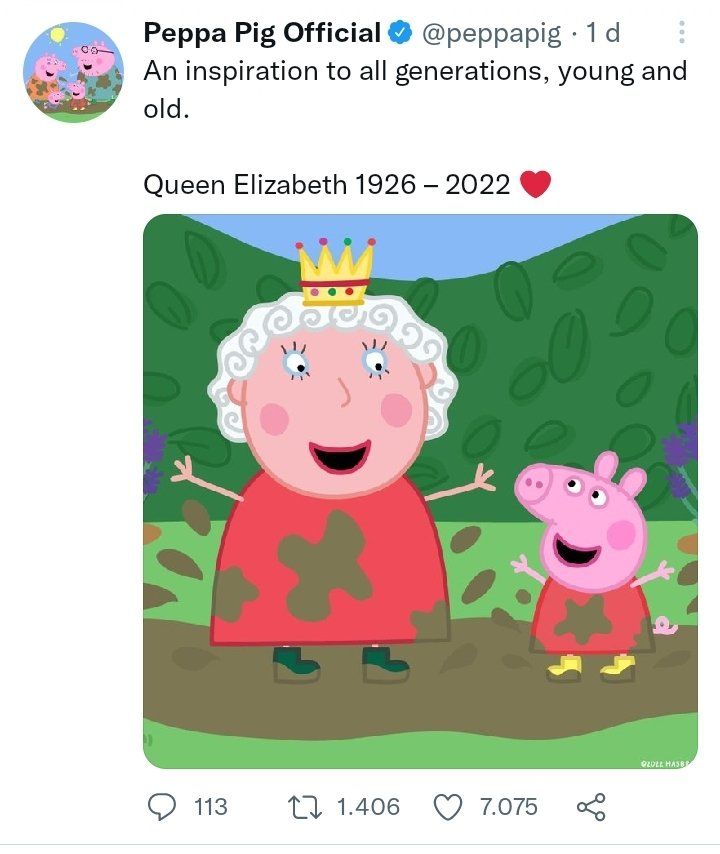
Task: Open the three-dot more options menu
Action: 681,32
